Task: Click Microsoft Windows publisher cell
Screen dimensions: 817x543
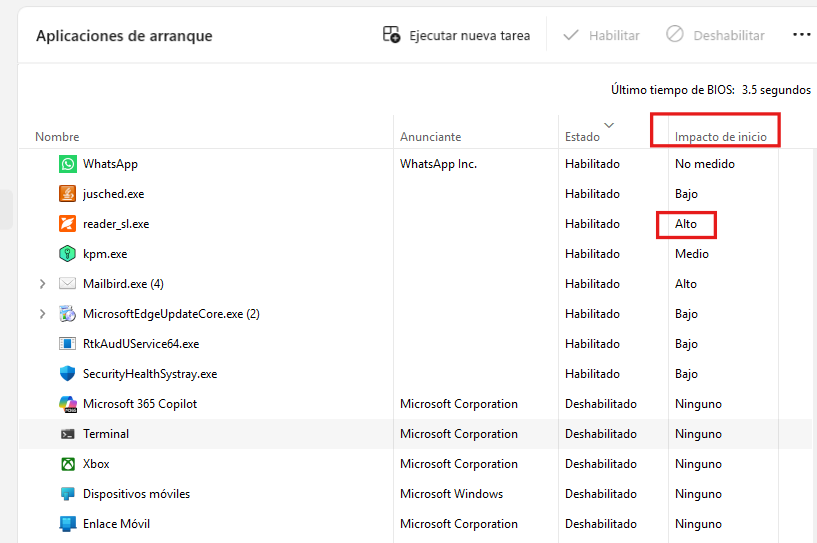Action: tap(451, 493)
